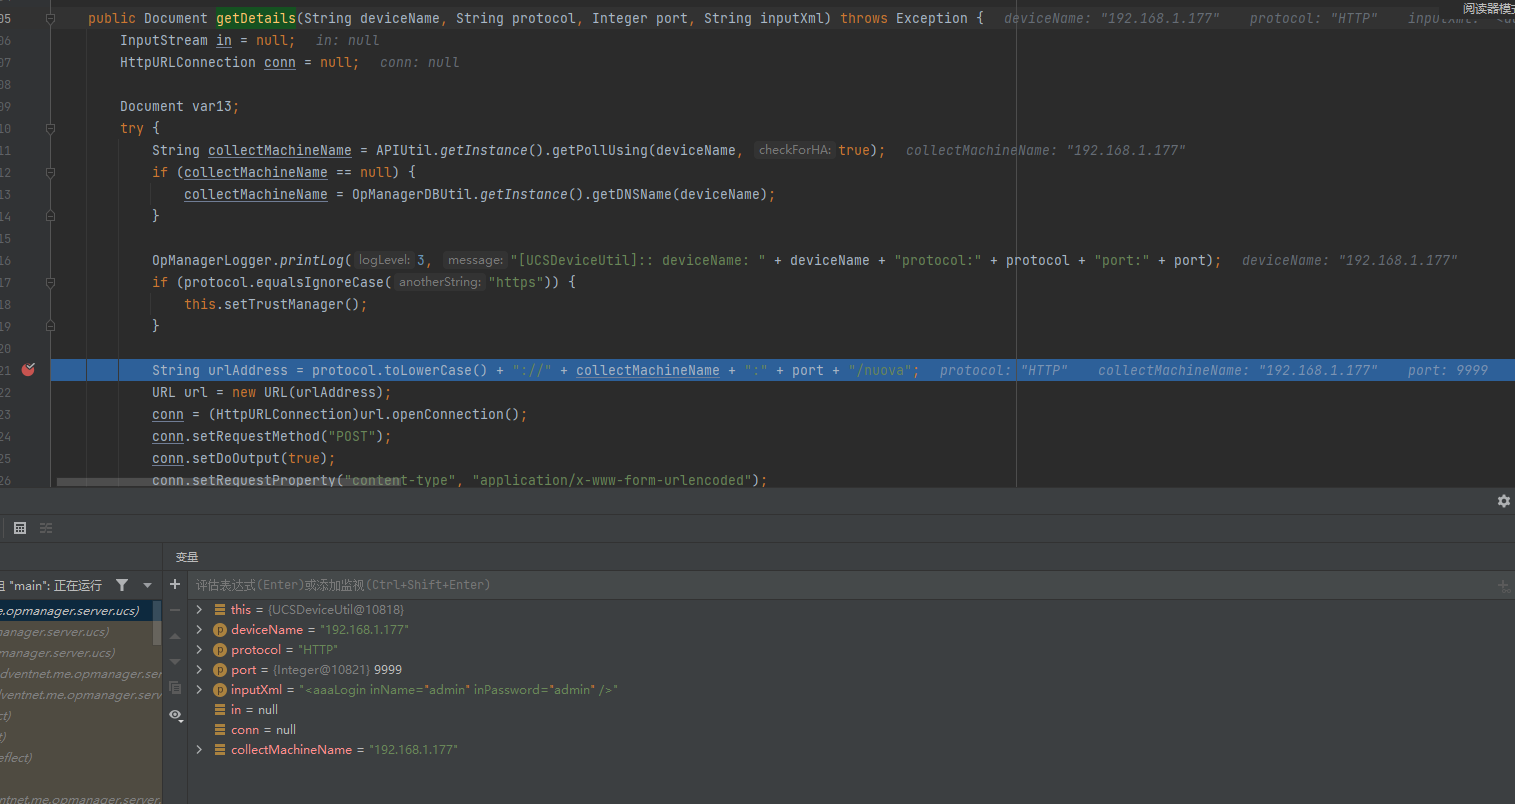1515x804 pixels.
Task: Click the field icon beside 'conn = null'
Action: [x=220, y=730]
